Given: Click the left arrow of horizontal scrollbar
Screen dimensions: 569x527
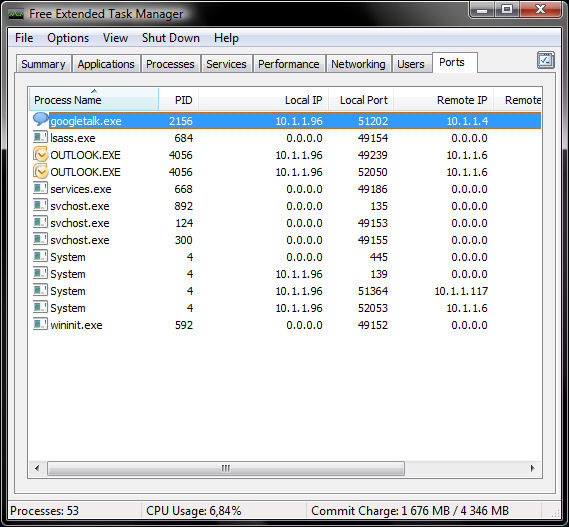Looking at the screenshot, I should (37, 468).
